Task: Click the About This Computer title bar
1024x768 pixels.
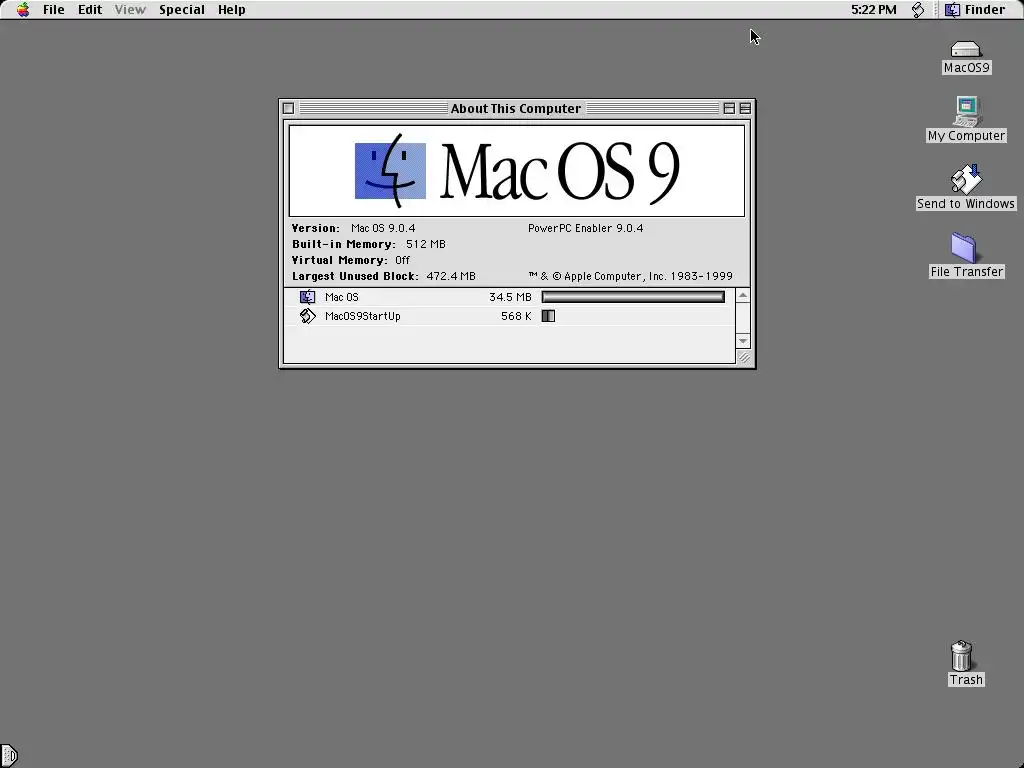Action: [515, 108]
